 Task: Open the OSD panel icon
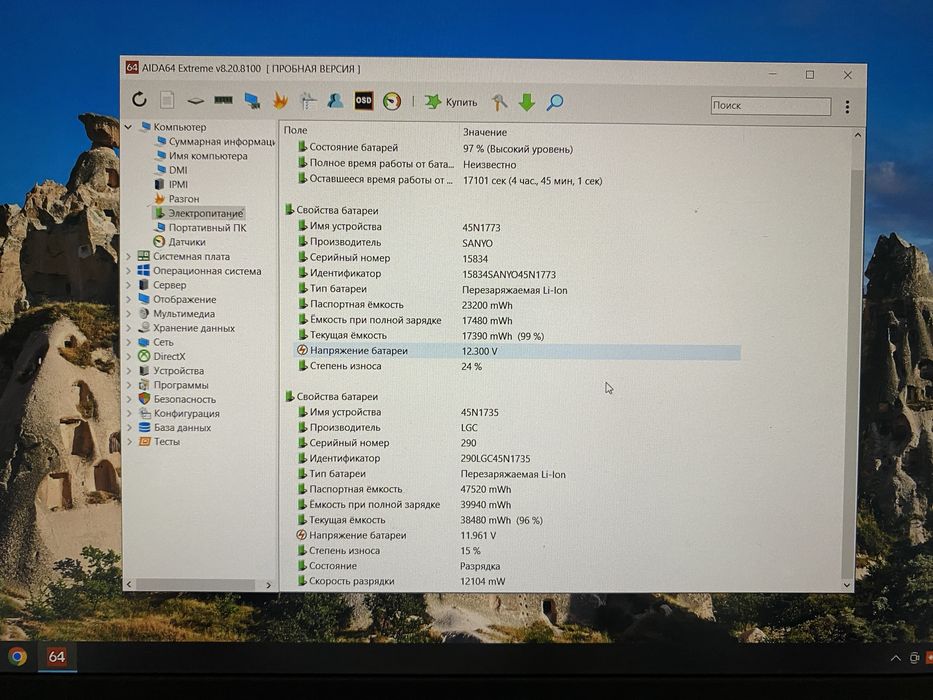pos(364,101)
